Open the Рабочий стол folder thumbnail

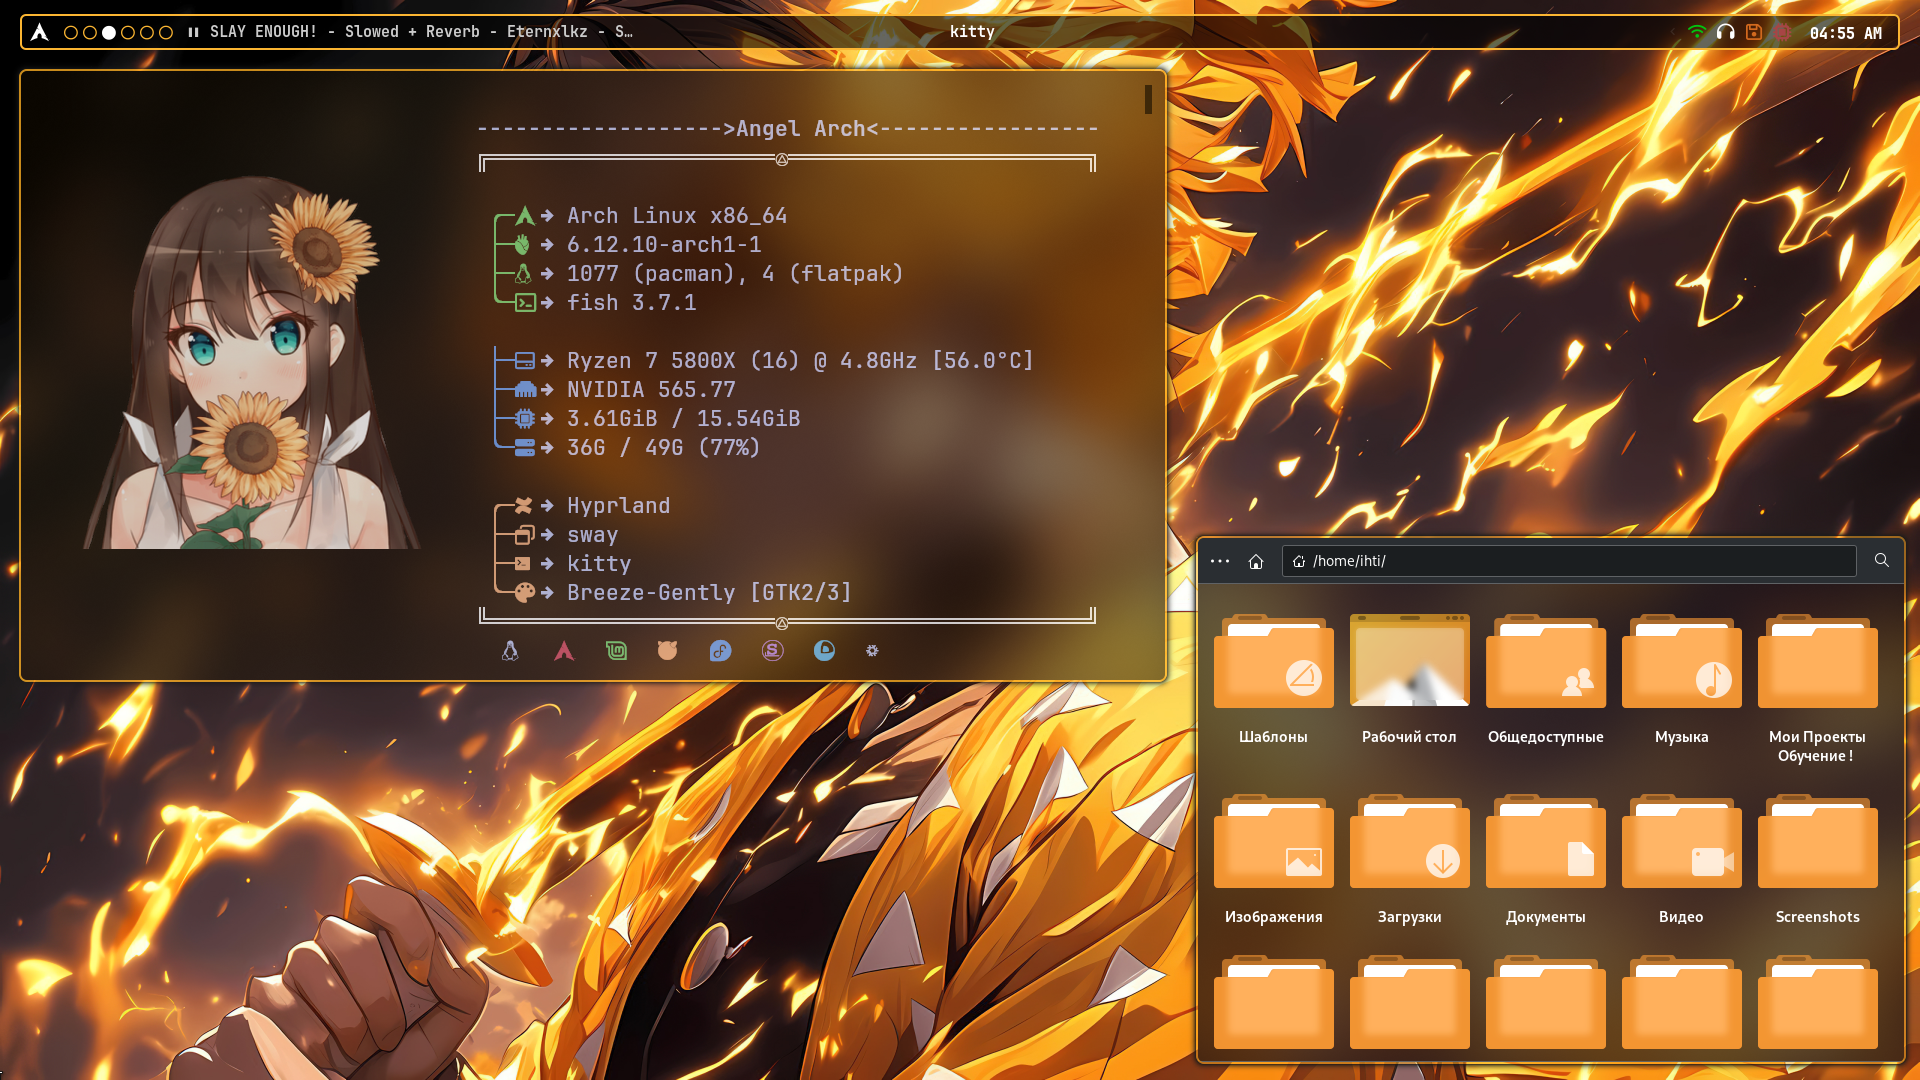point(1409,662)
